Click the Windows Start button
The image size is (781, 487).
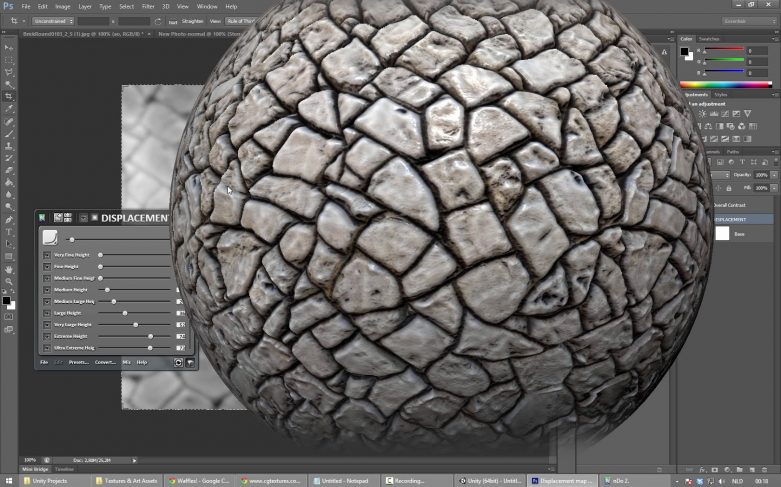tap(9, 481)
